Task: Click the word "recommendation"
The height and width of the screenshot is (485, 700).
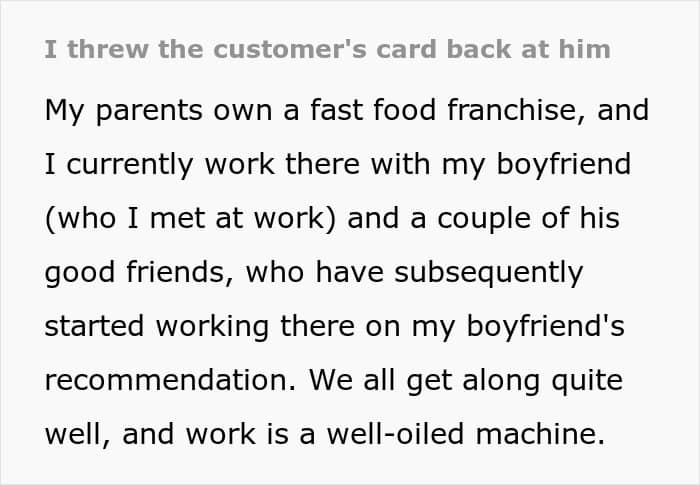Action: 170,380
